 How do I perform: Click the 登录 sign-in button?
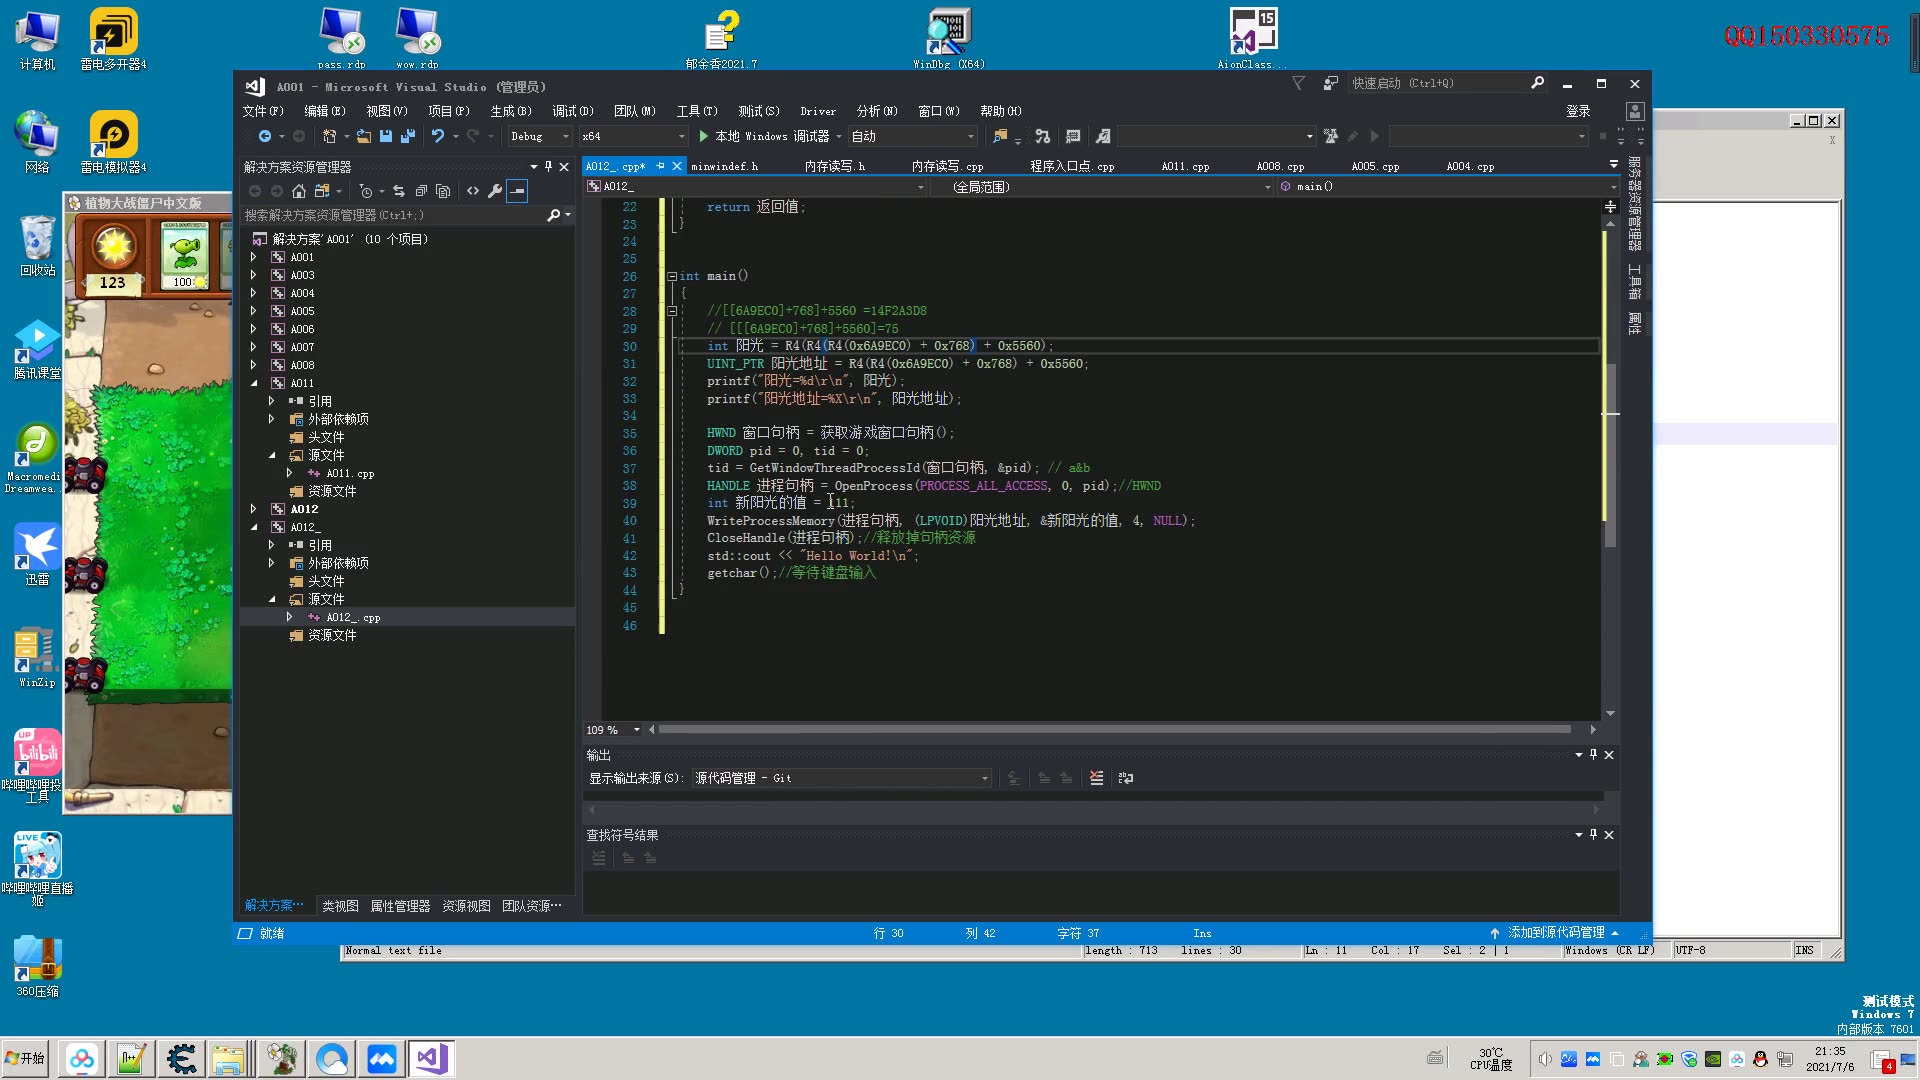coord(1578,111)
